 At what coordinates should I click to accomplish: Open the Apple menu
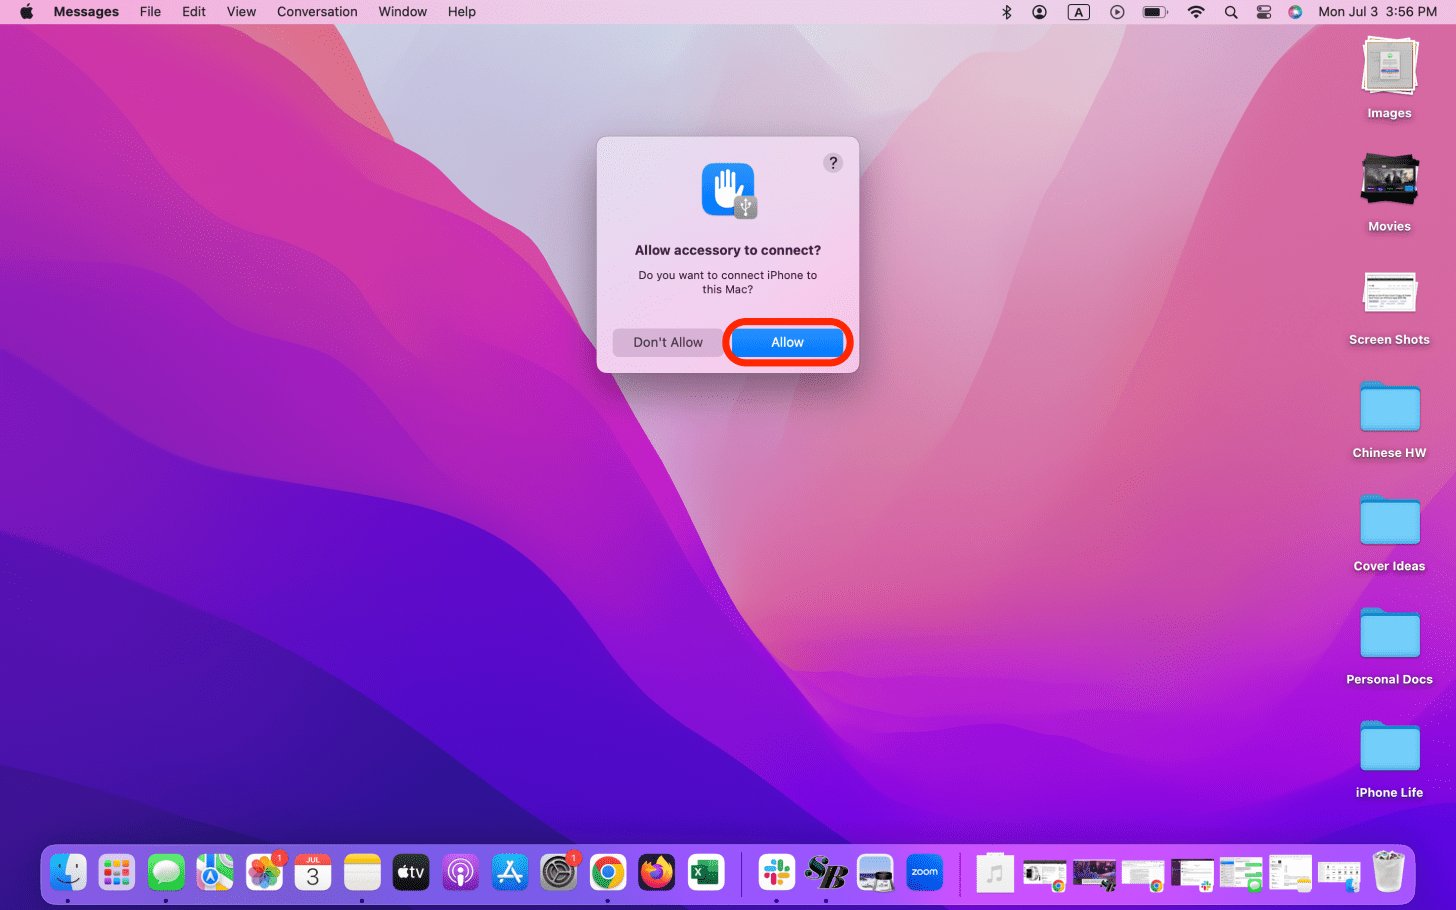pyautogui.click(x=27, y=12)
